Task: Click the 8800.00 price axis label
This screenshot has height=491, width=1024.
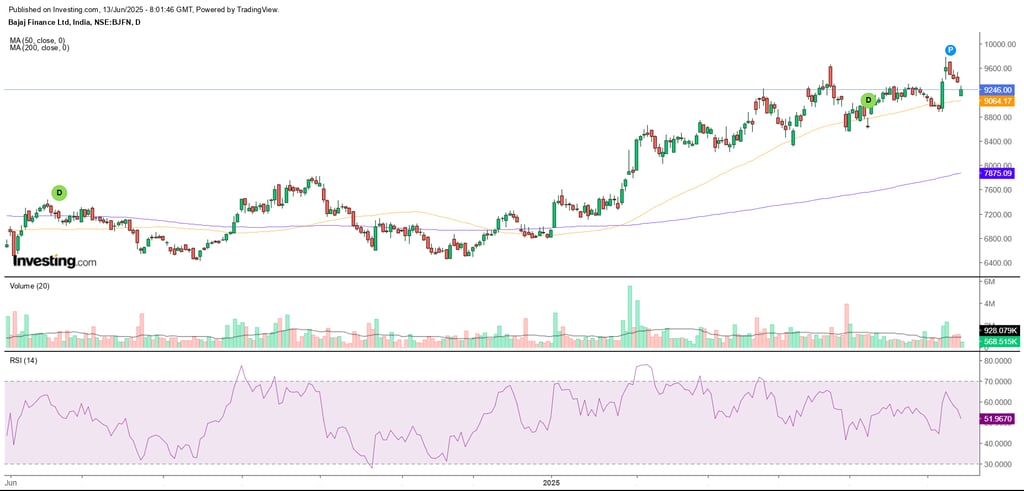Action: click(x=1000, y=118)
